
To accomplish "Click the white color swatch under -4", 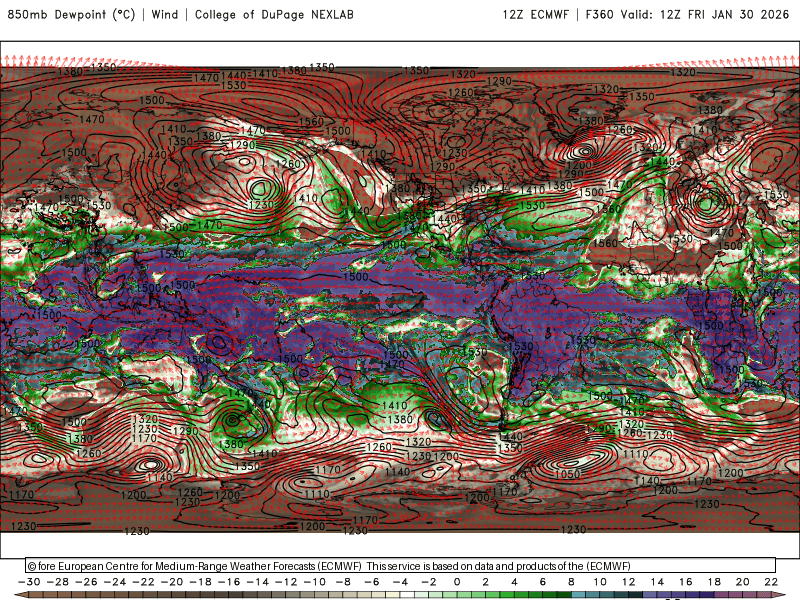I will (408, 595).
